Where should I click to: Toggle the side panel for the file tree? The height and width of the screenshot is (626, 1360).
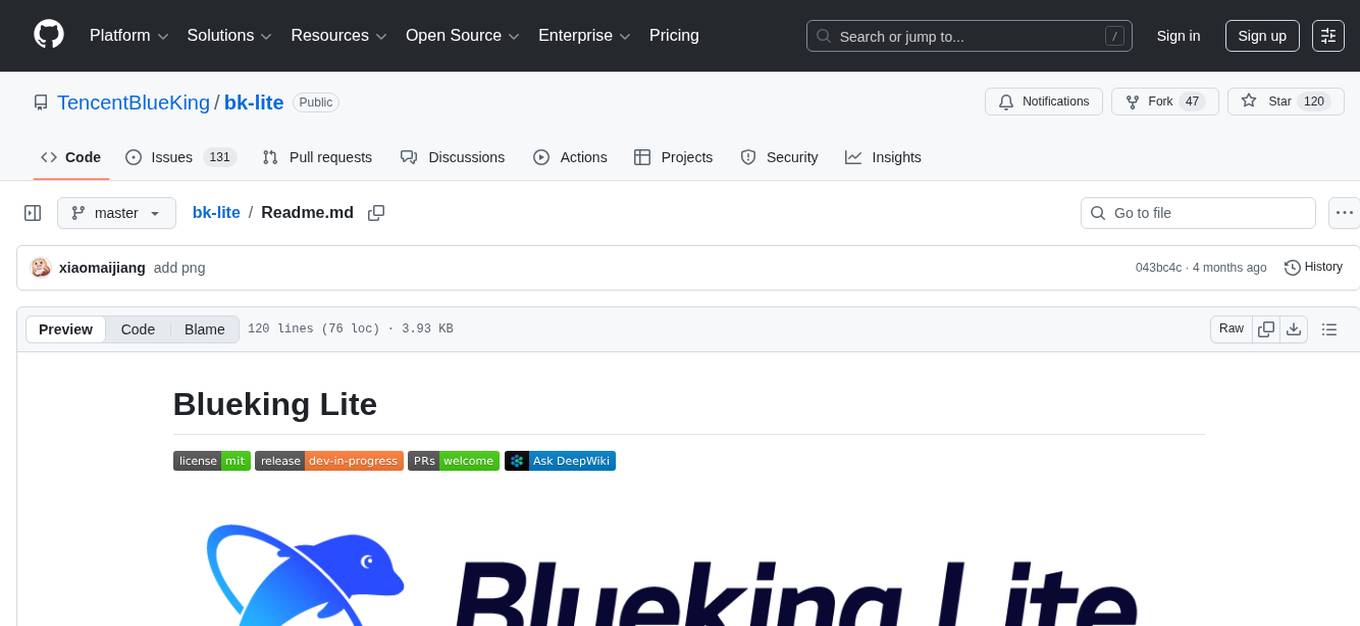click(32, 212)
